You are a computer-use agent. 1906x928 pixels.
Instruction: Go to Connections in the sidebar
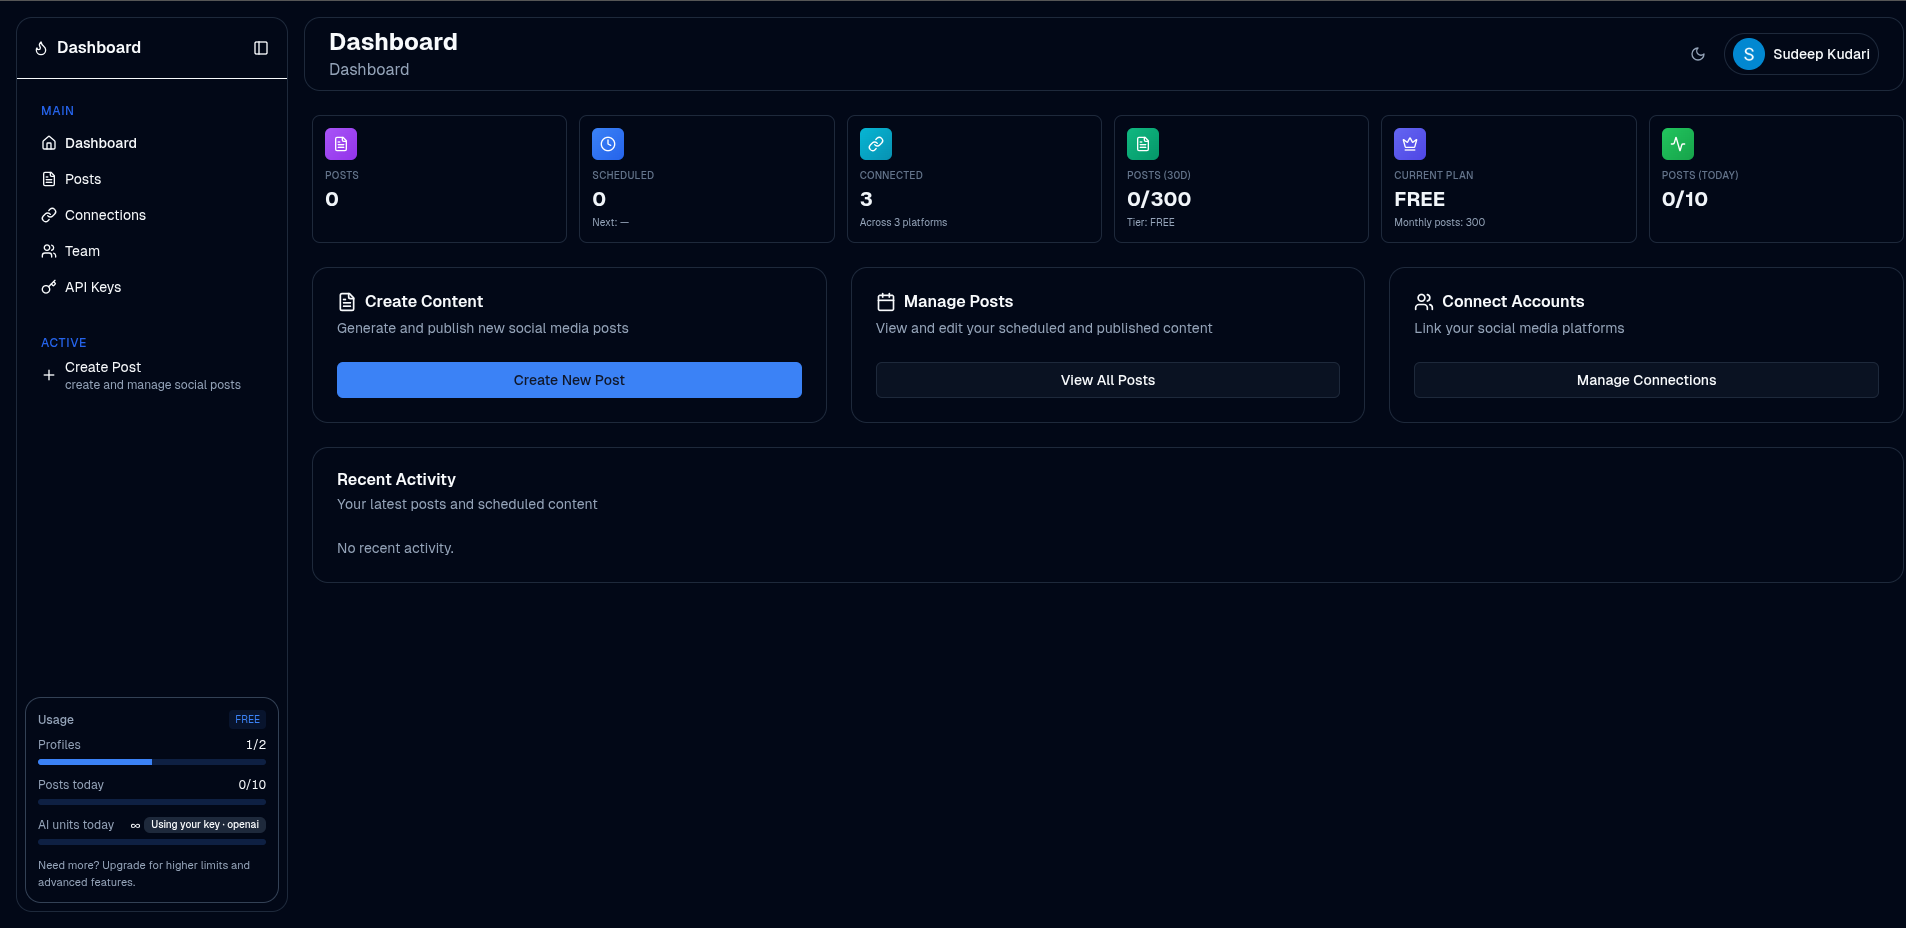(x=105, y=215)
